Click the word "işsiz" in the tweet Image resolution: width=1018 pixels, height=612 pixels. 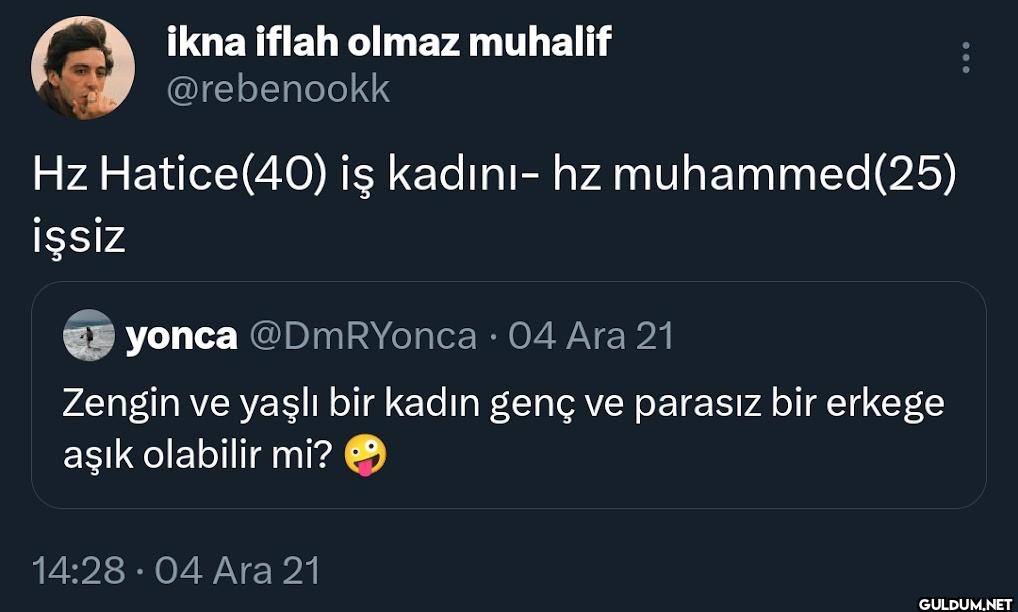(79, 237)
